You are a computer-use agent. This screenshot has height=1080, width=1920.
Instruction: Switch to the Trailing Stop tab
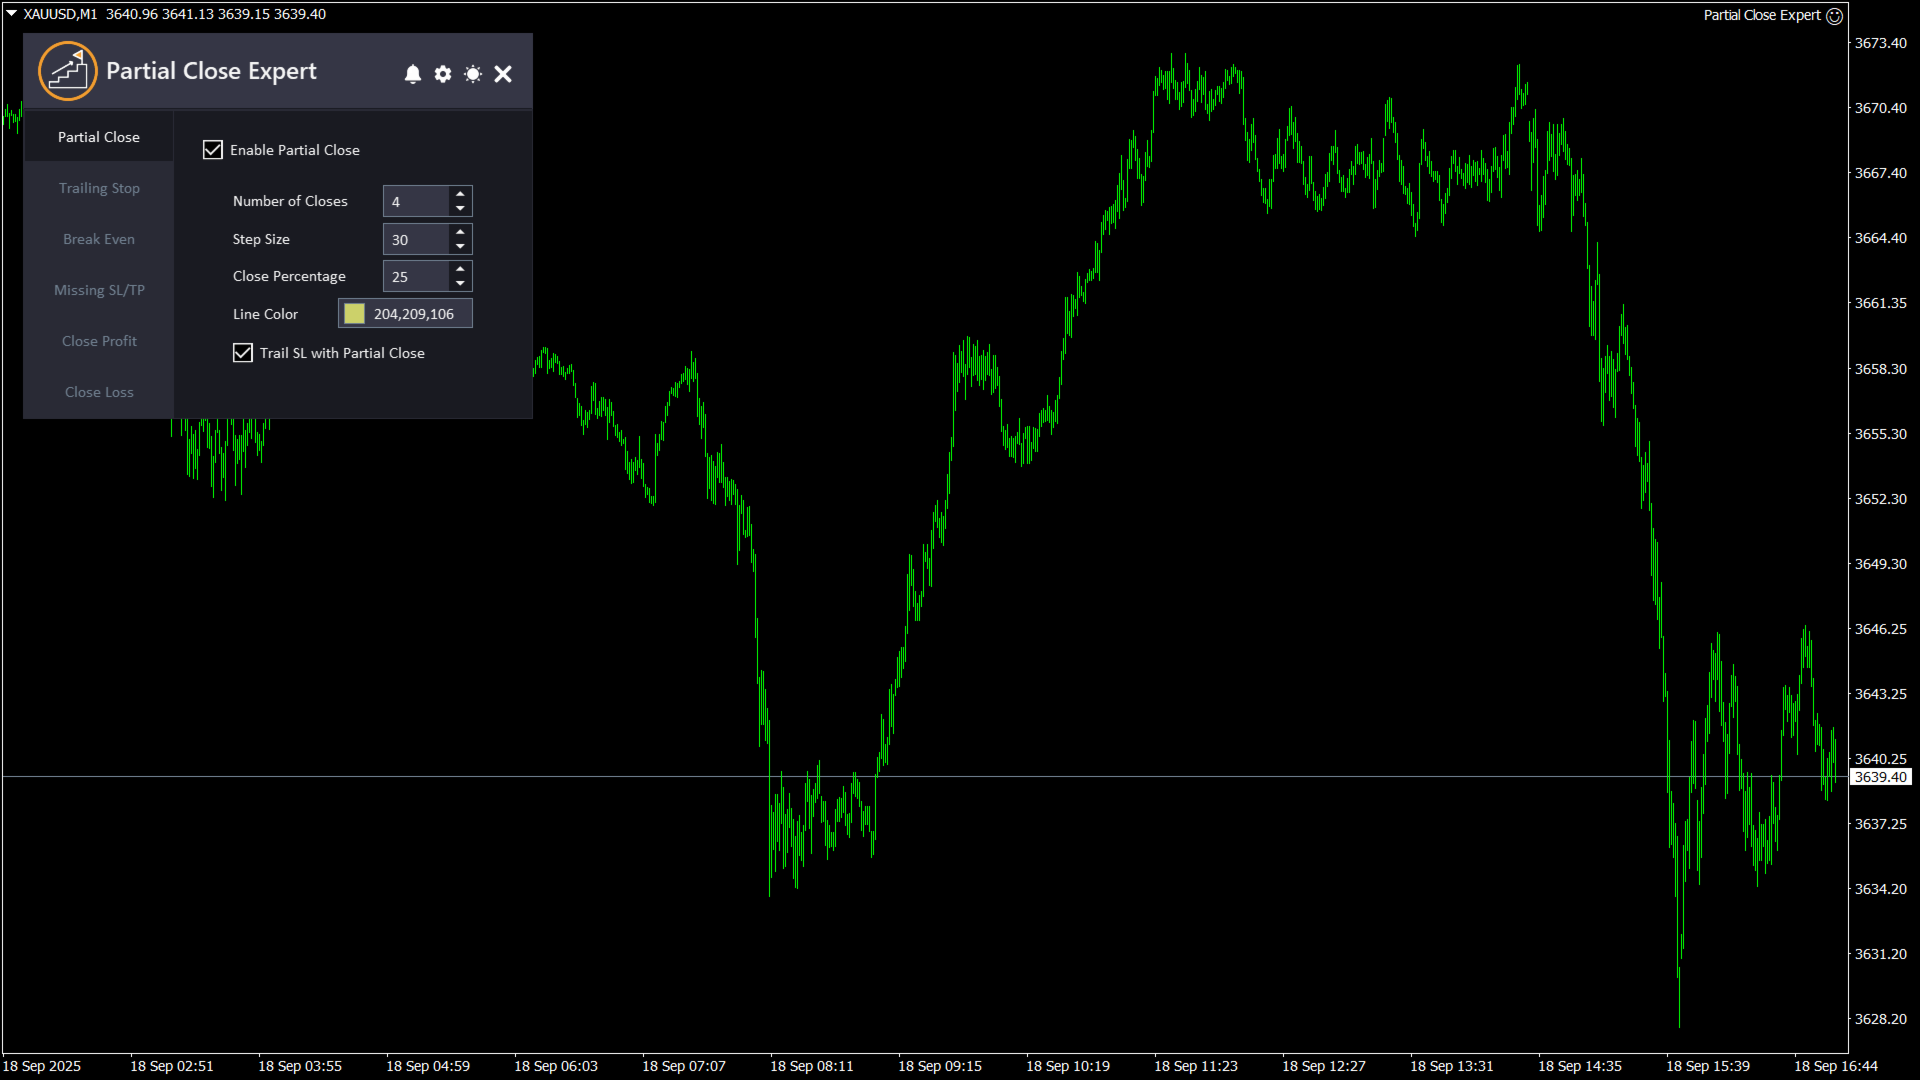99,188
